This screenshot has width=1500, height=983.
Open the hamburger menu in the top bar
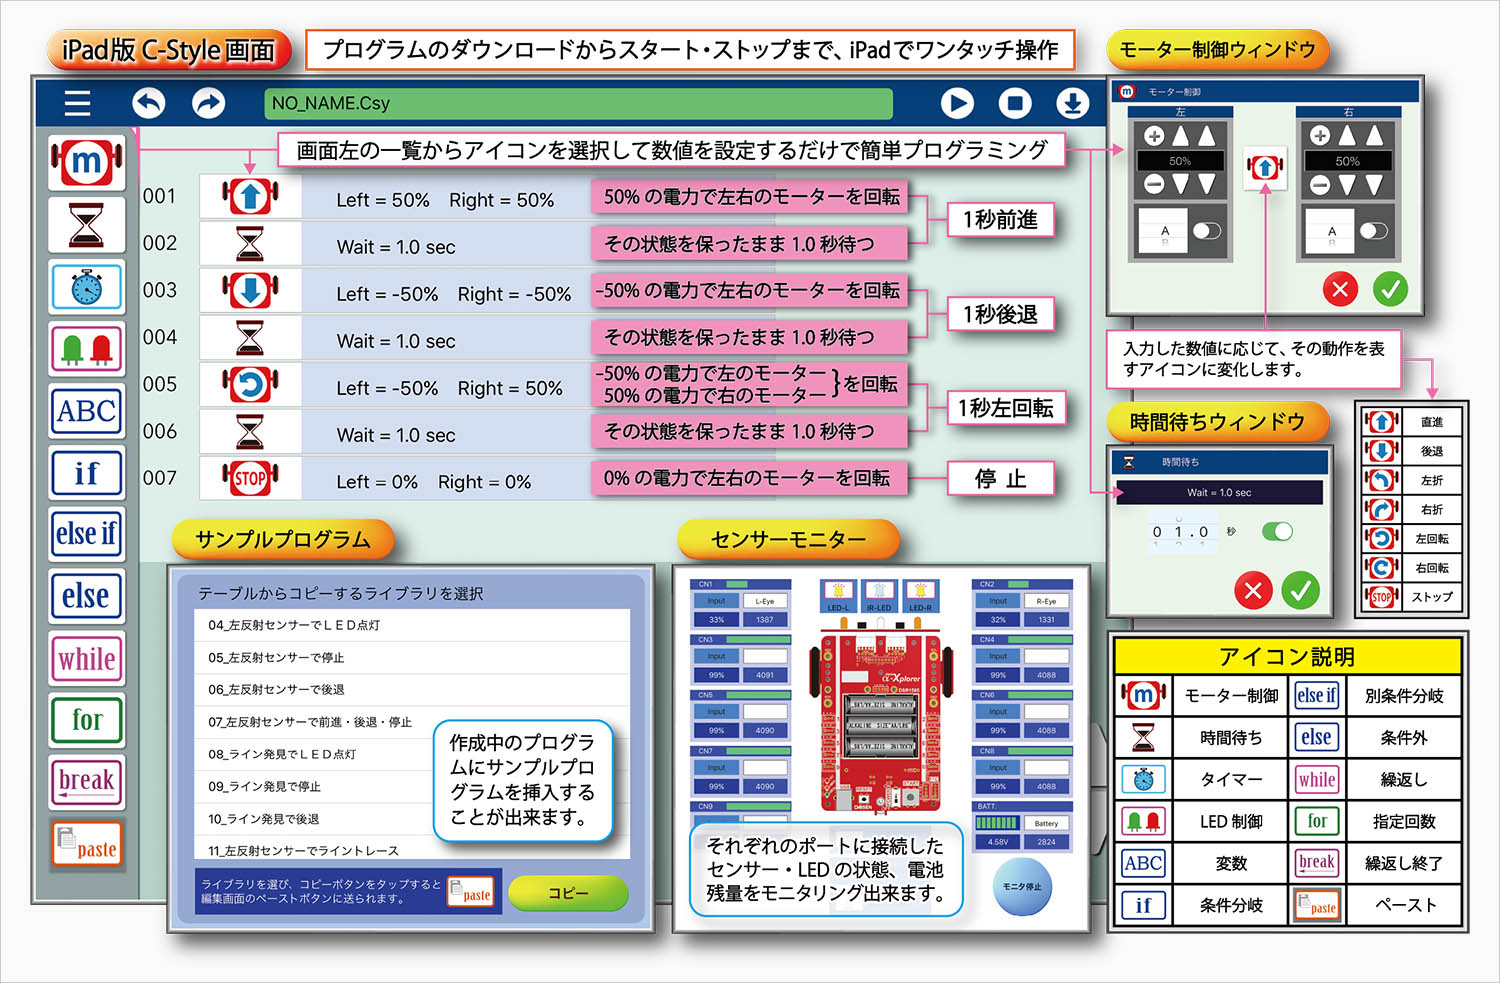77,103
